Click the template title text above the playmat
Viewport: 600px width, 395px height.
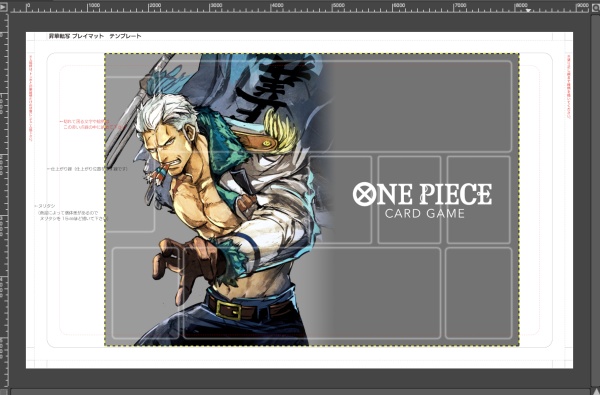coord(95,36)
